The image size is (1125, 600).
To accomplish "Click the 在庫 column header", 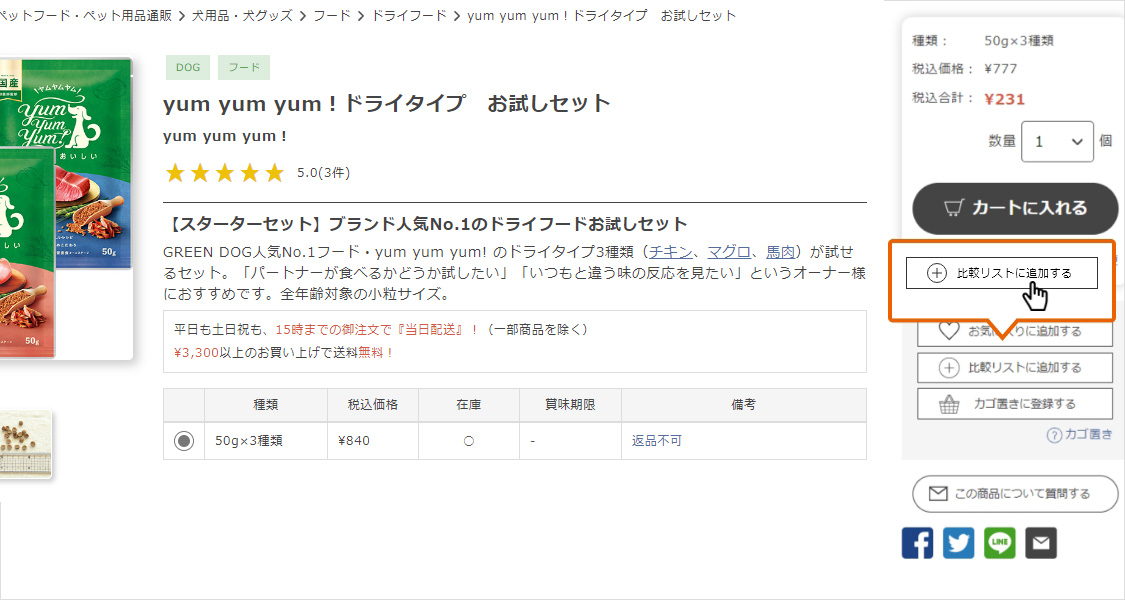I will pos(469,405).
